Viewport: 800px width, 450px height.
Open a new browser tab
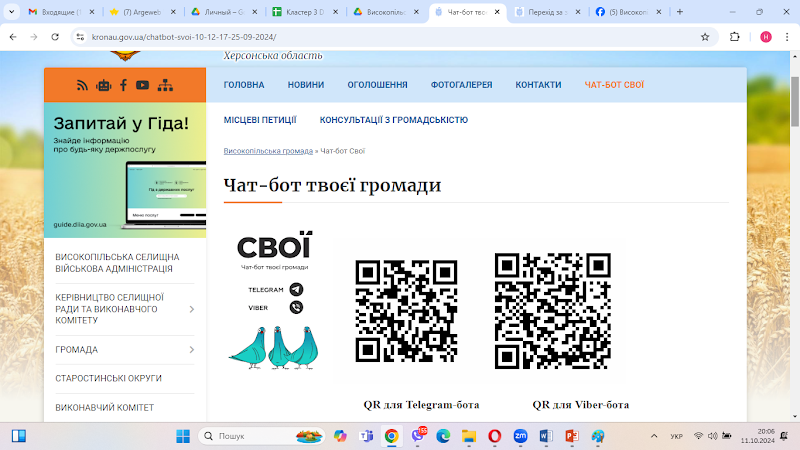[680, 12]
